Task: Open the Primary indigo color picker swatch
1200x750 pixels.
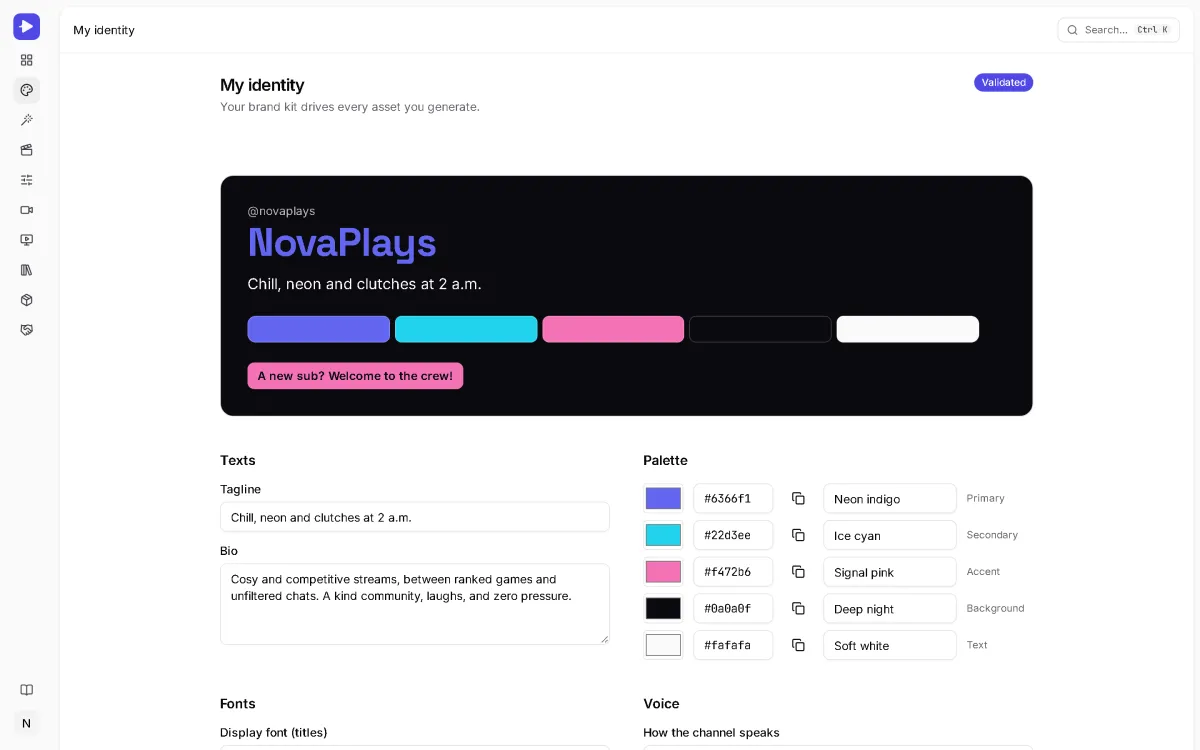Action: [x=663, y=498]
